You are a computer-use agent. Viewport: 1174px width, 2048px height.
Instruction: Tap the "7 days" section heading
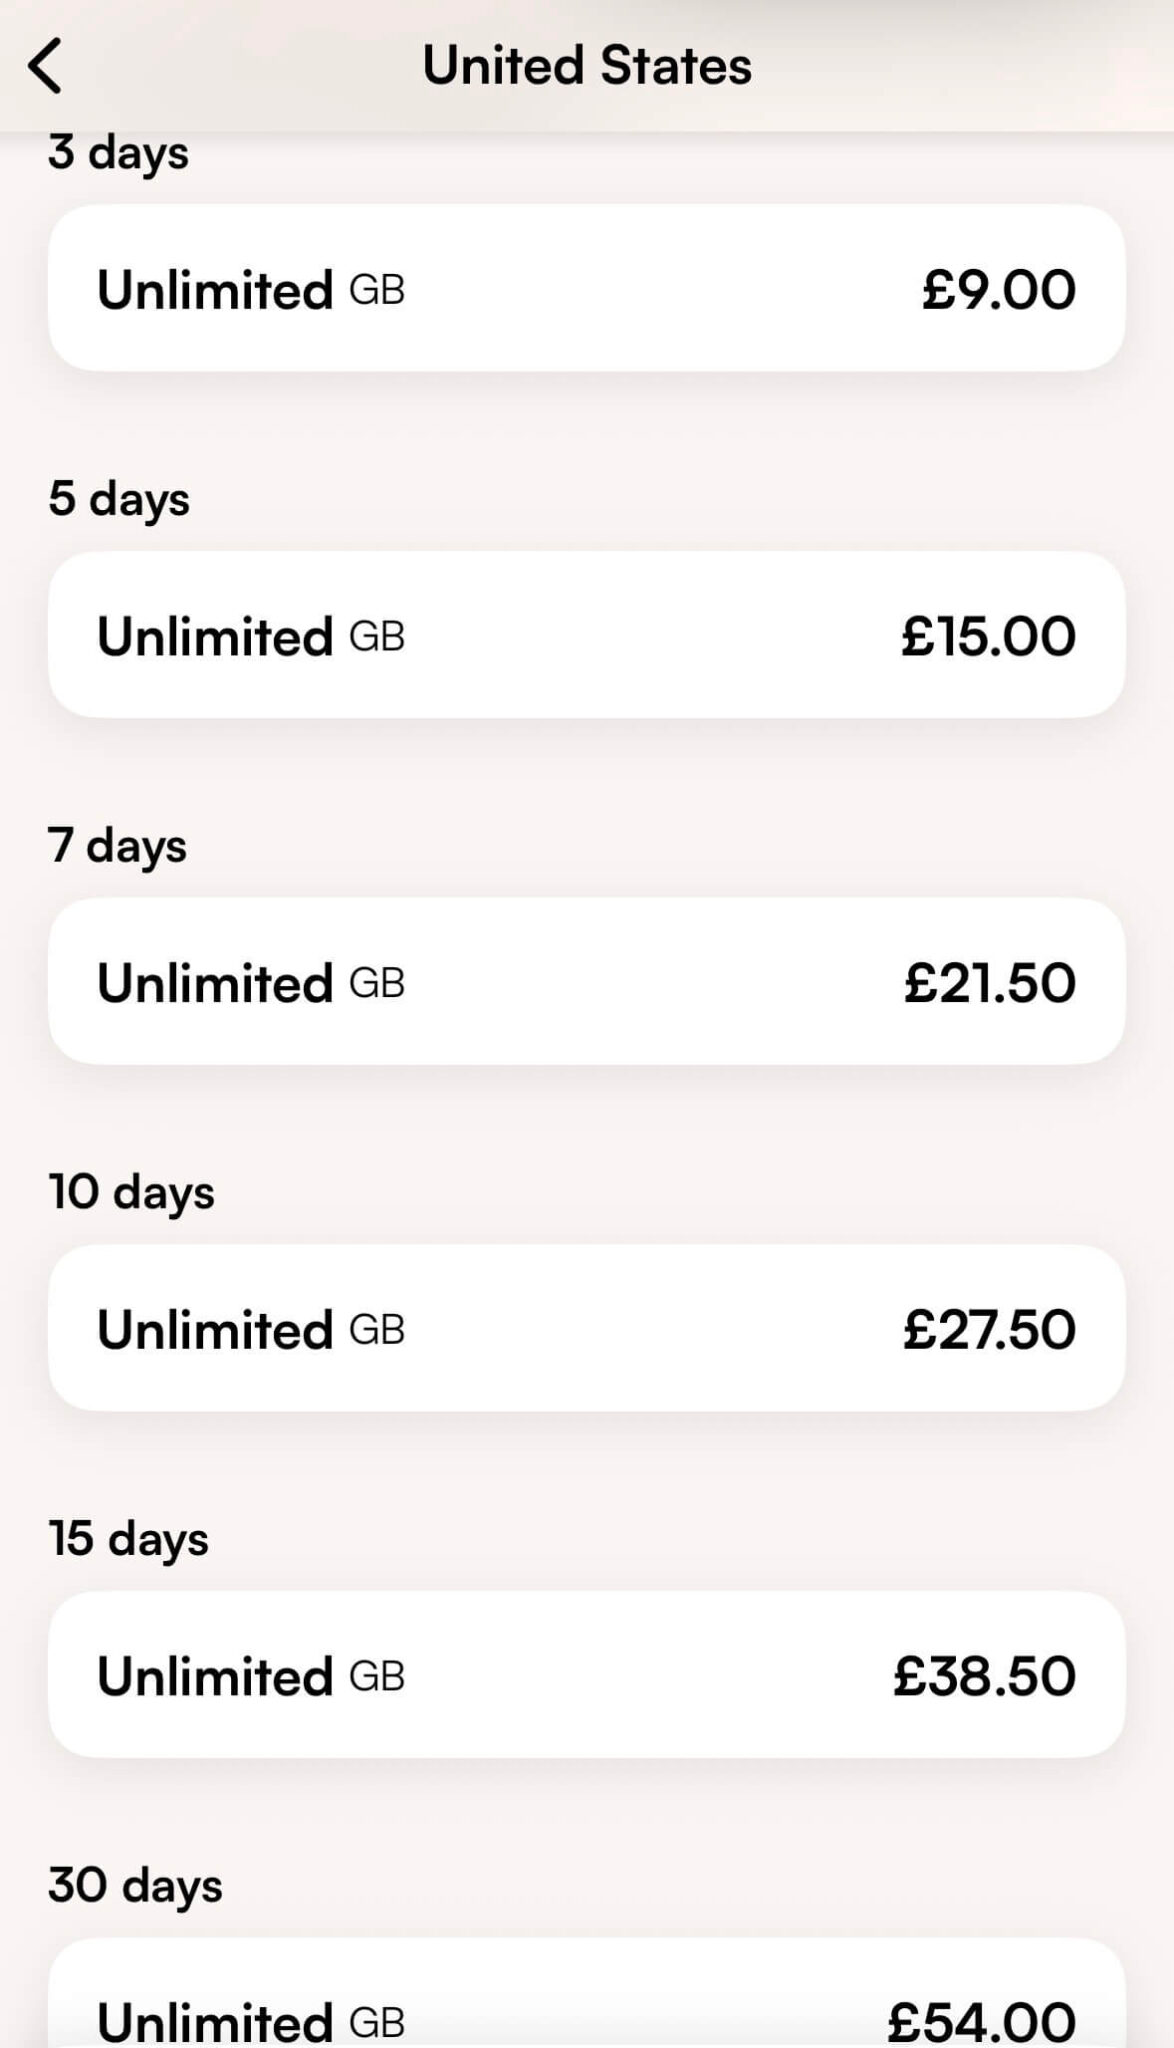[117, 846]
